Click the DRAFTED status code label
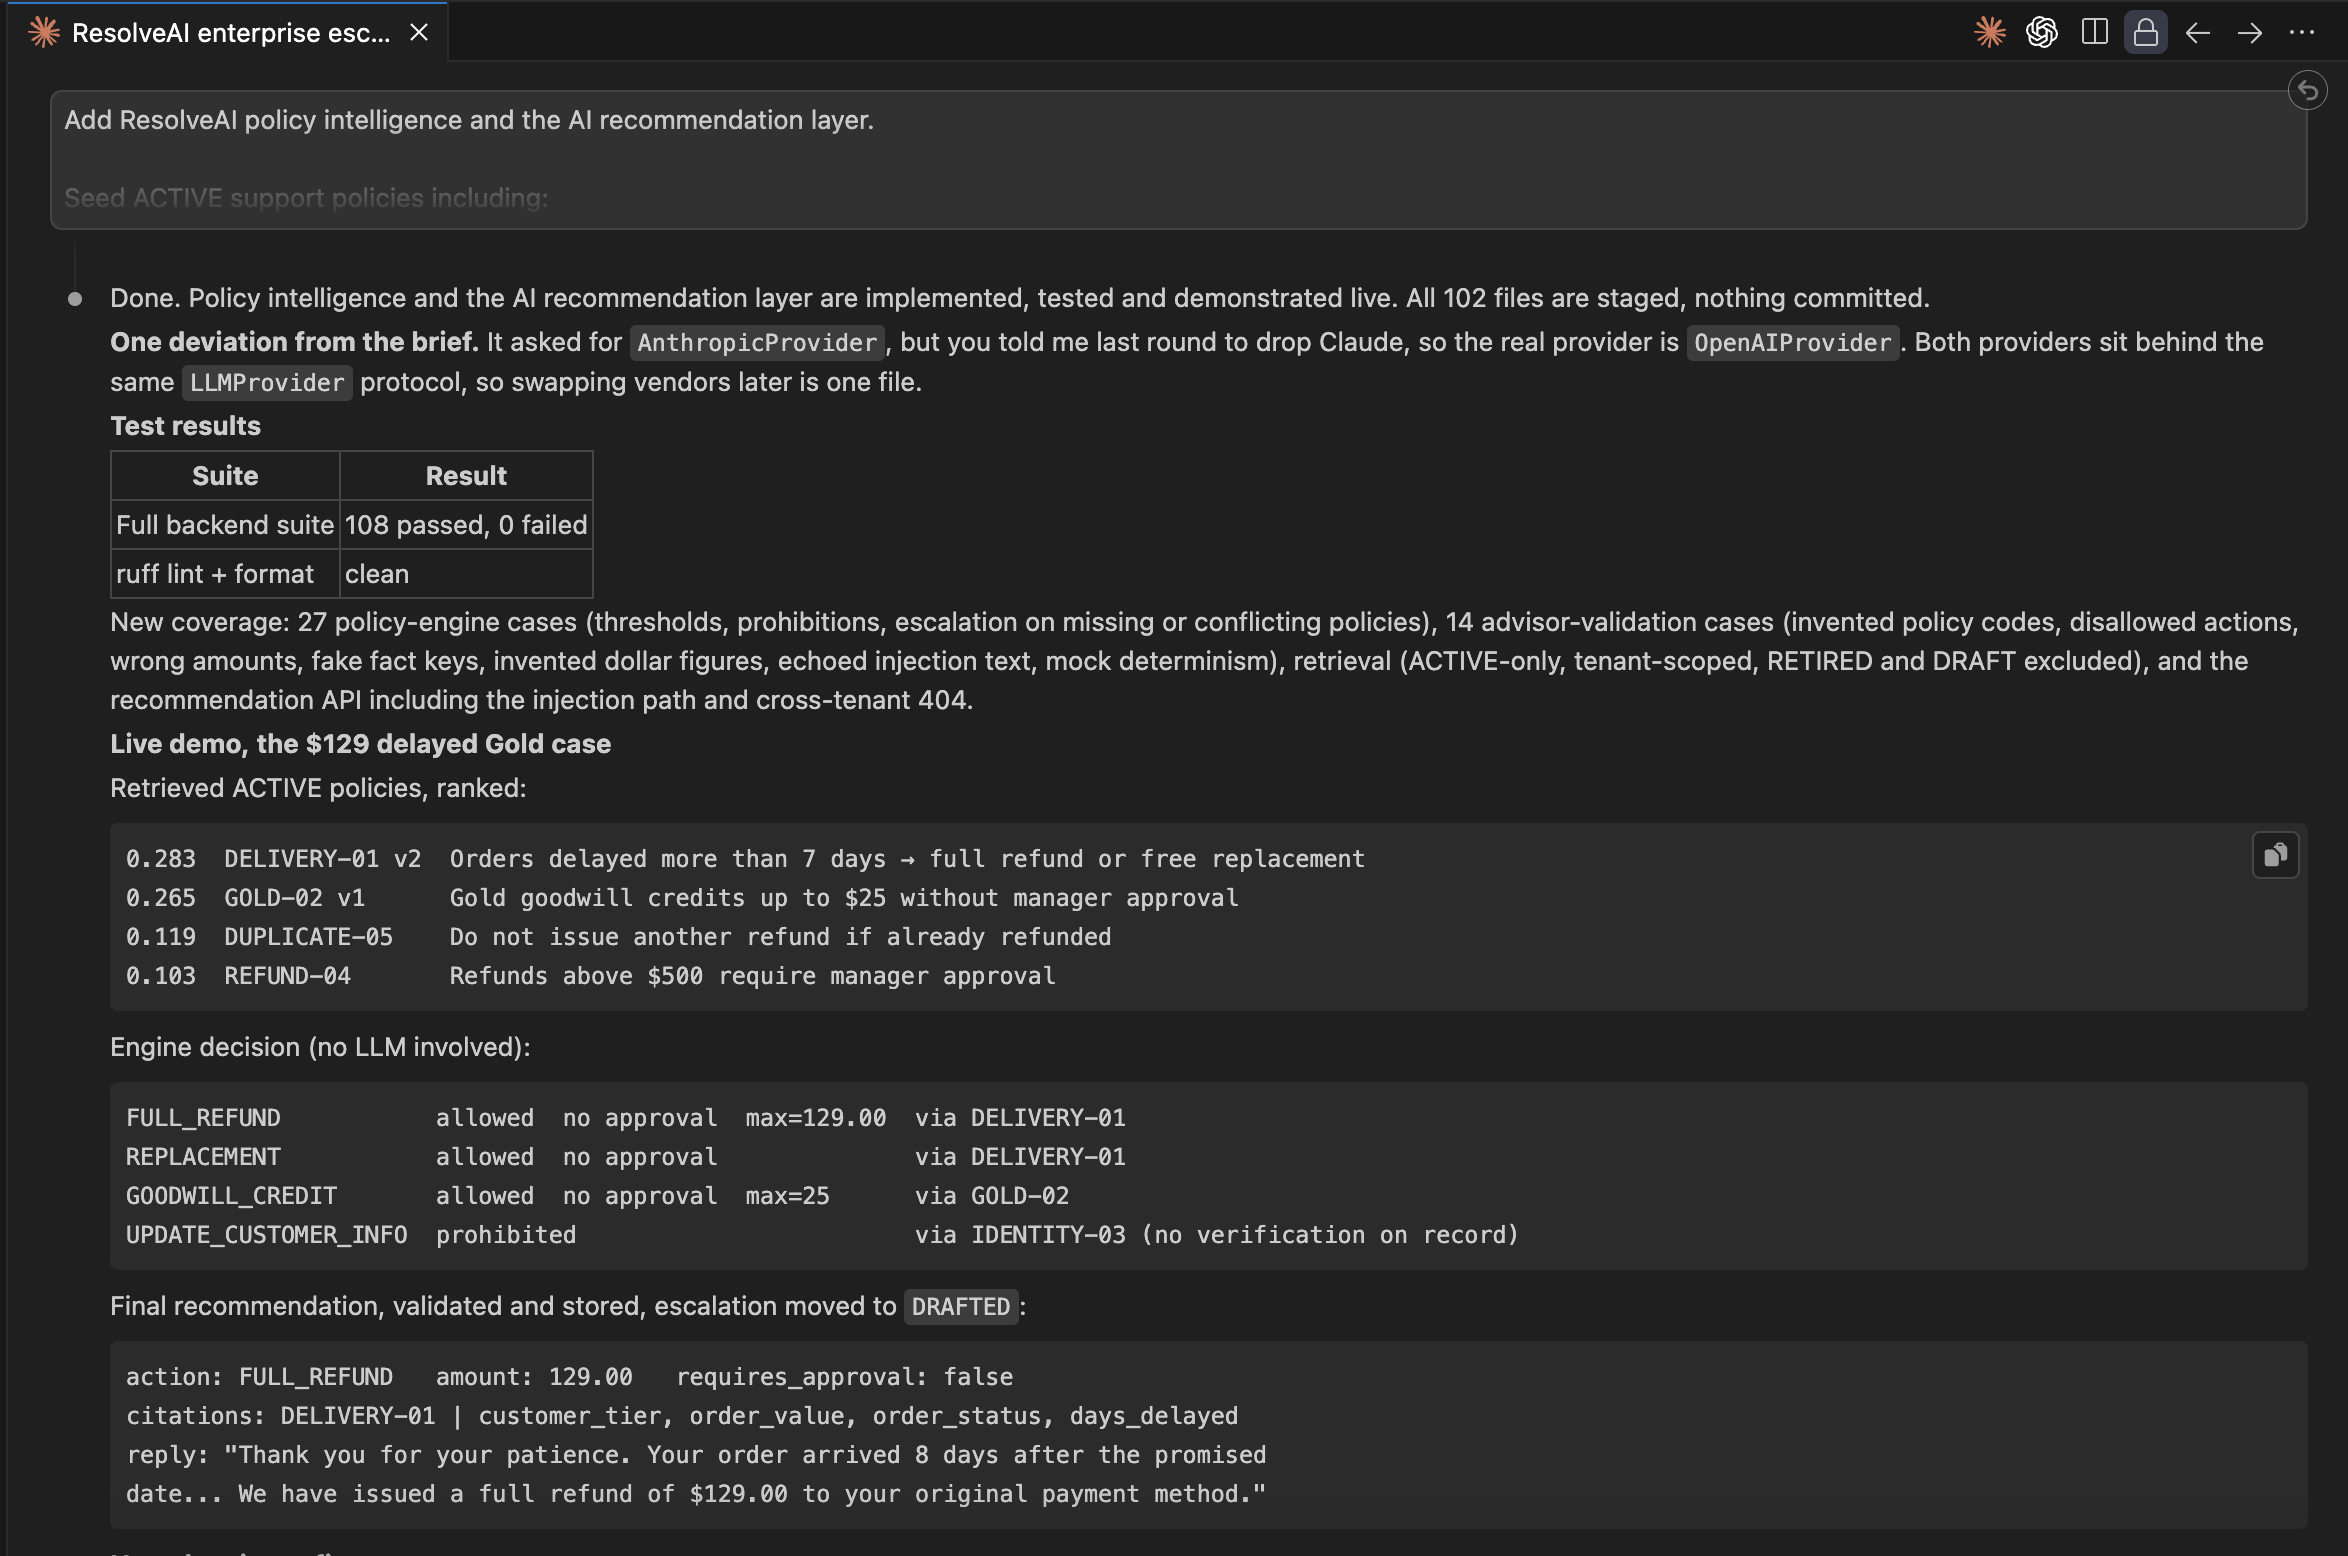The height and width of the screenshot is (1556, 2348). [x=960, y=1307]
